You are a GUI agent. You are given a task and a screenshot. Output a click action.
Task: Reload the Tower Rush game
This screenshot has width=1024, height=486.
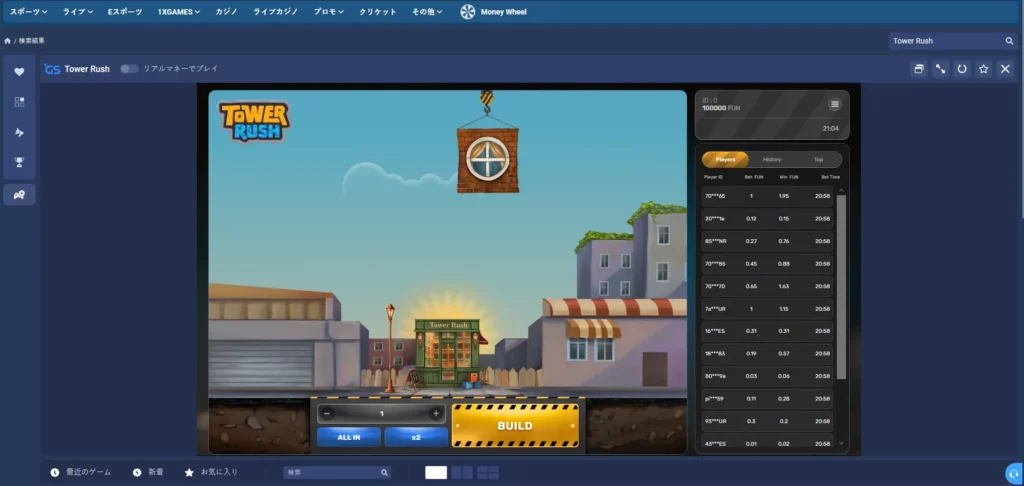point(962,69)
